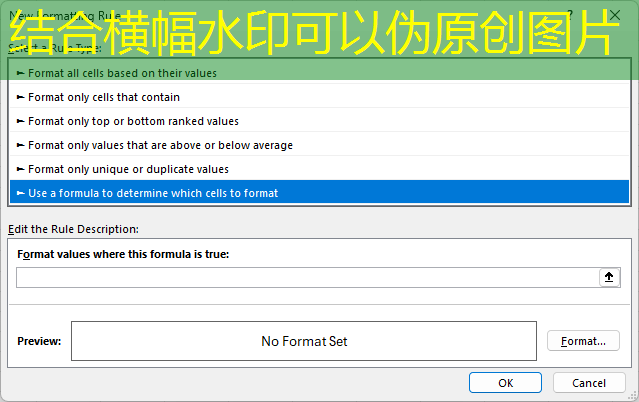Select 'Use a formula to determine which cells to format'
Screen dimensions: 639x402
click(153, 193)
